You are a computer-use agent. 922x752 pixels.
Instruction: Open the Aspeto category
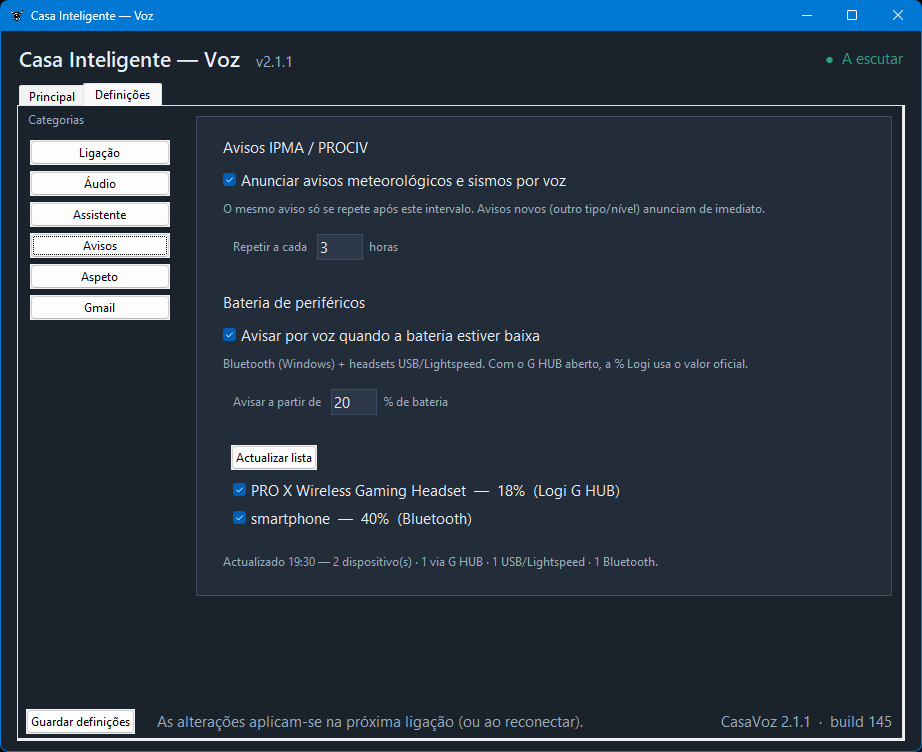coord(100,277)
